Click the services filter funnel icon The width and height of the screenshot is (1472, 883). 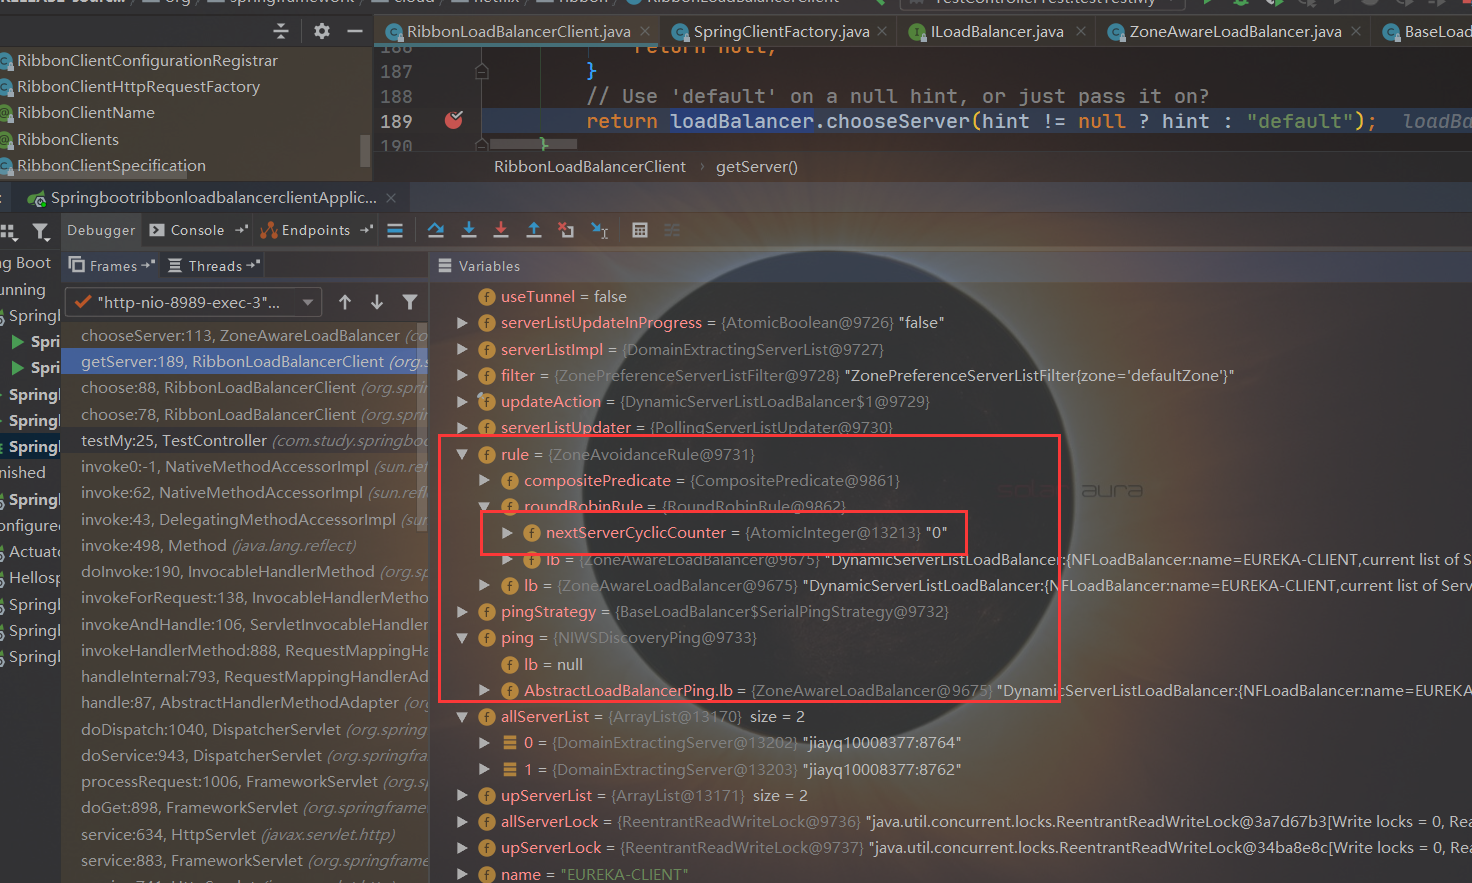[x=40, y=232]
